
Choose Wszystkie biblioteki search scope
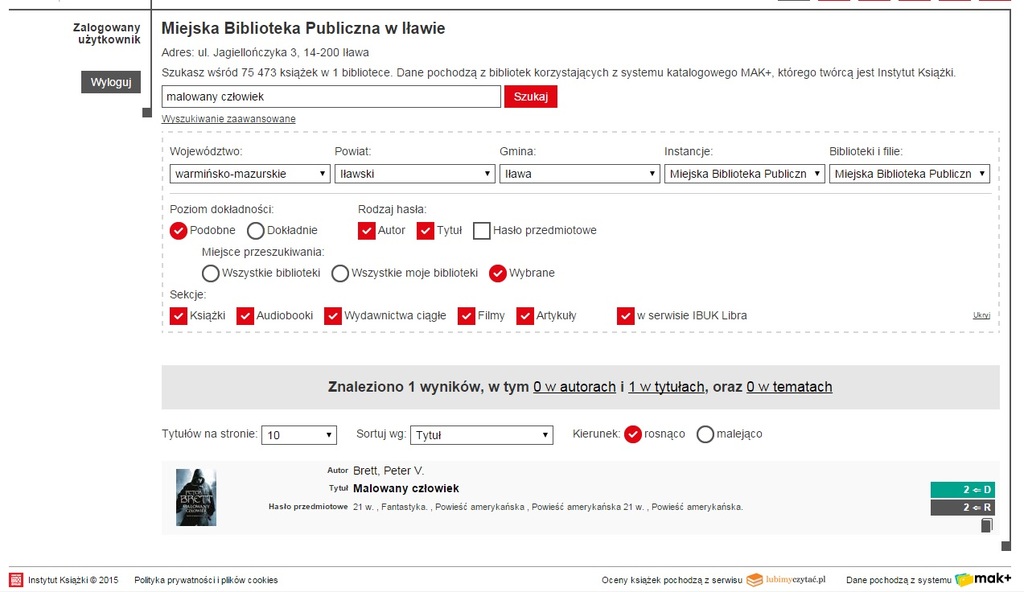pos(210,273)
